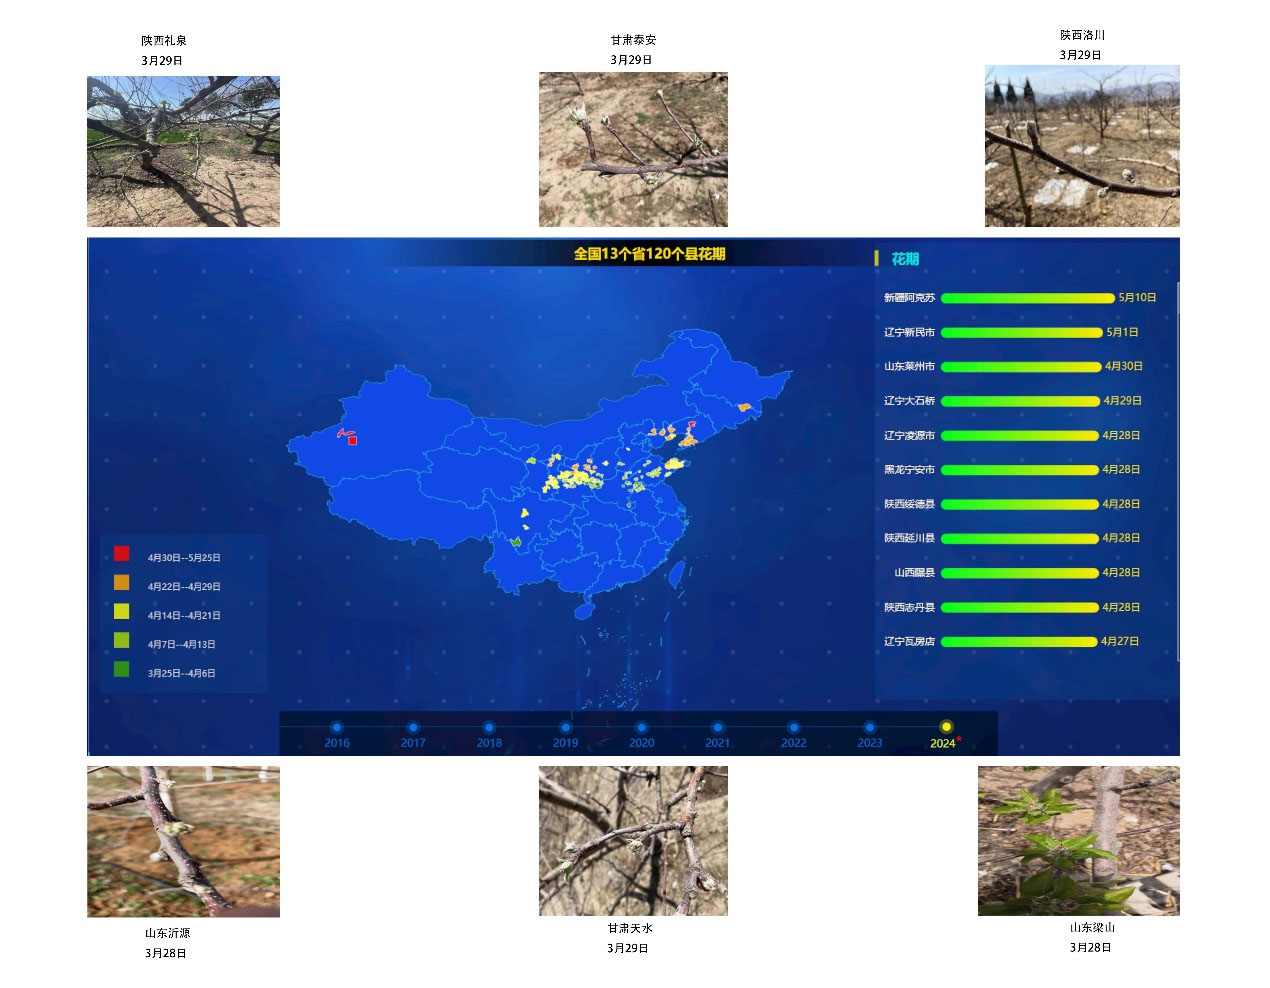Open the 陕西礼泉 orchard photo

183,149
